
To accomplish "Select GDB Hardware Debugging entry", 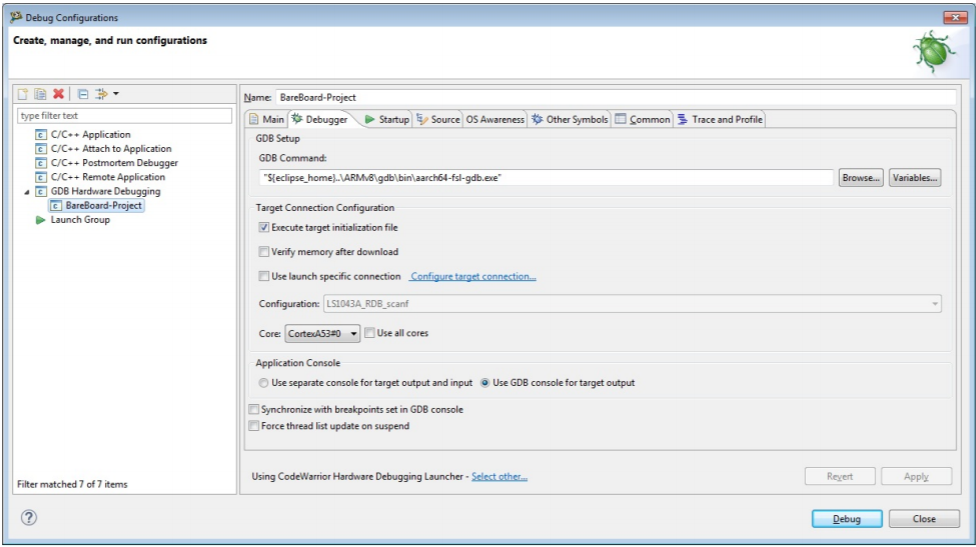I will (x=106, y=192).
